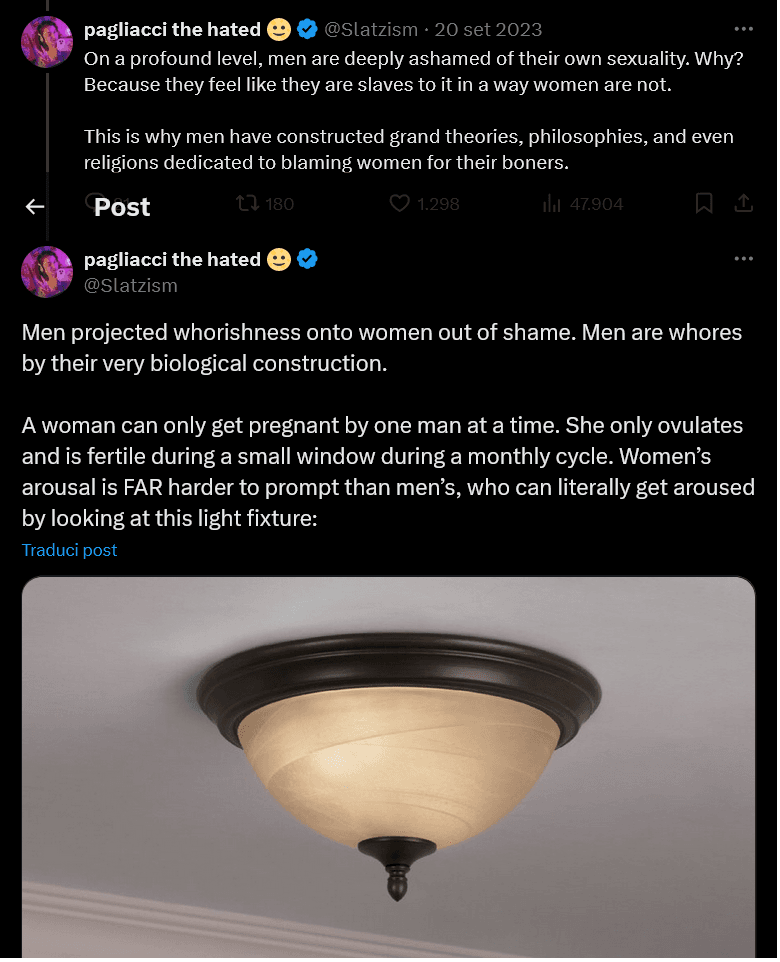Click verified badge in parent post header
This screenshot has width=780, height=962.
pos(307,30)
